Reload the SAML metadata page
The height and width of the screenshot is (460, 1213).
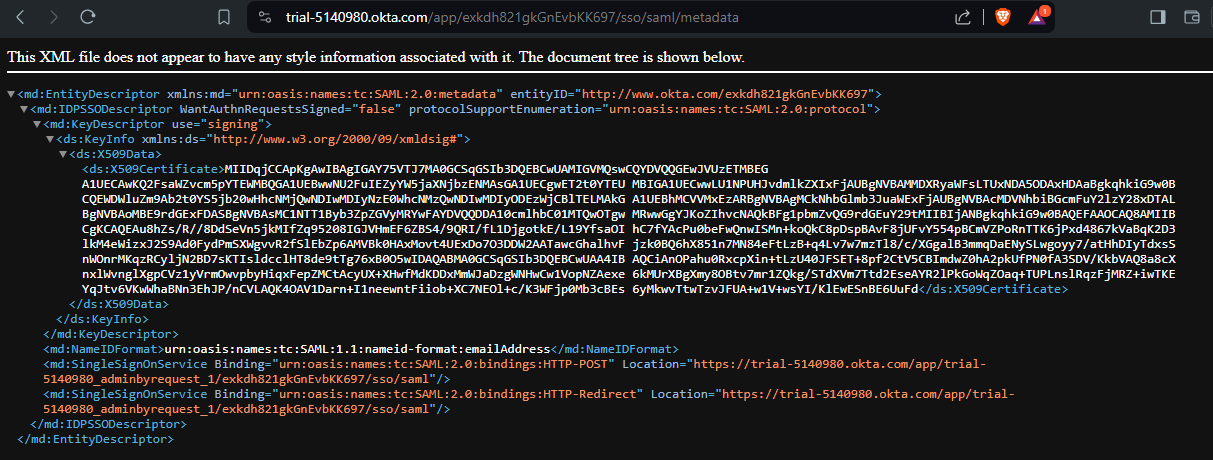coord(88,17)
